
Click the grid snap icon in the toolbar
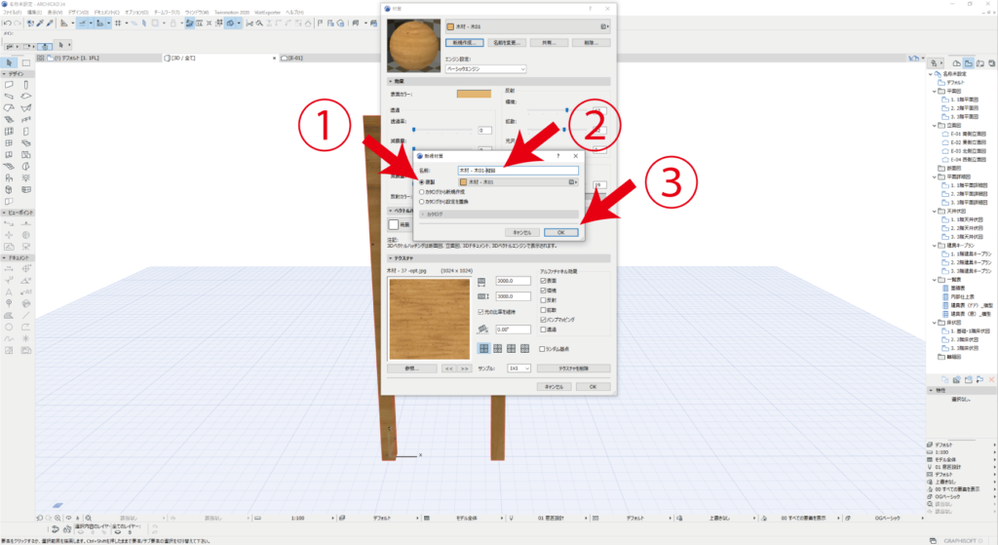[x=118, y=23]
